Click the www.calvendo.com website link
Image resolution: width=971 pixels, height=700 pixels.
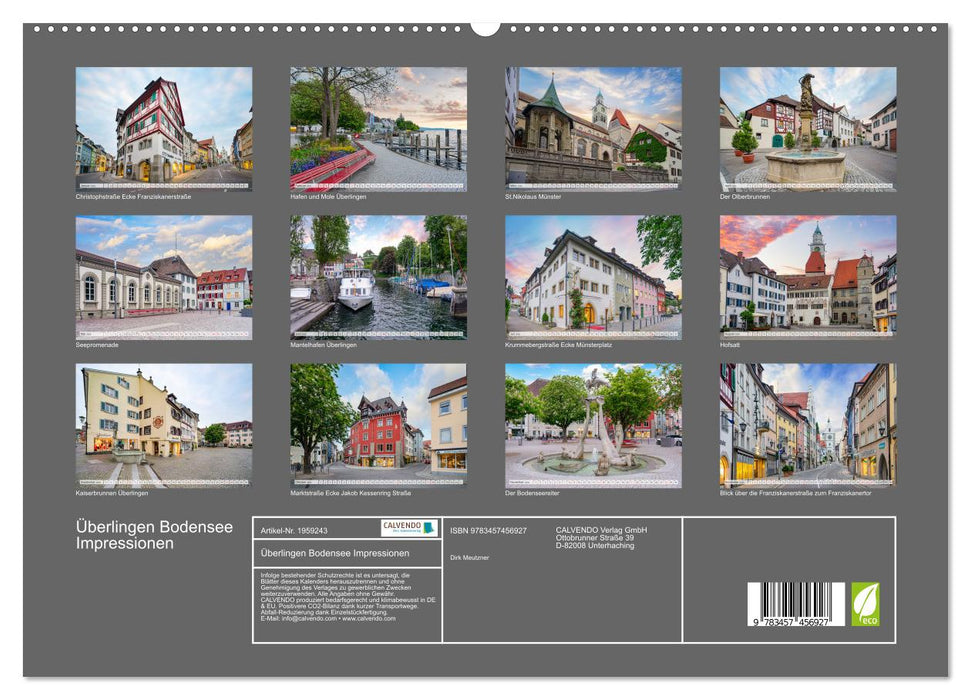[369, 619]
